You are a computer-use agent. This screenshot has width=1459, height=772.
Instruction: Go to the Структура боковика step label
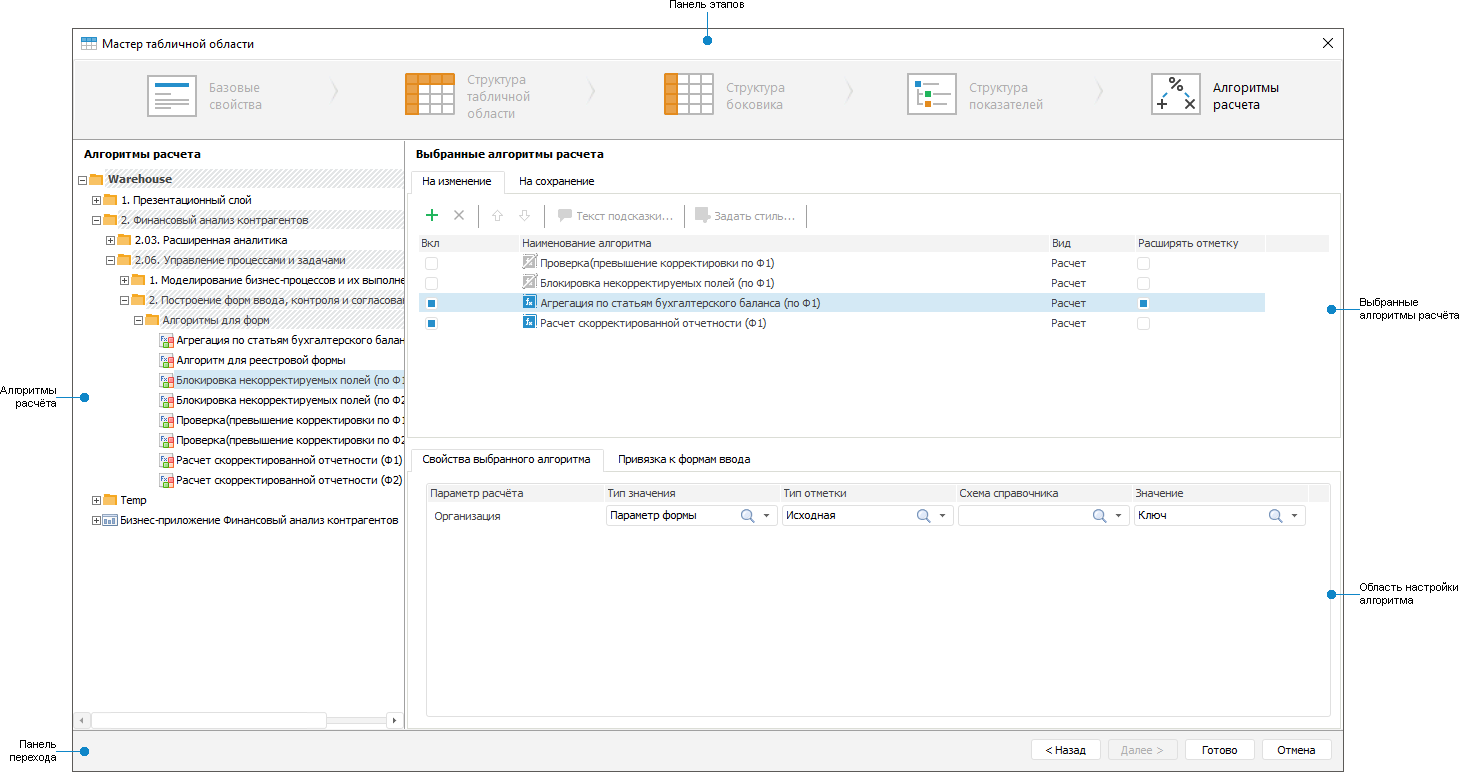point(756,96)
